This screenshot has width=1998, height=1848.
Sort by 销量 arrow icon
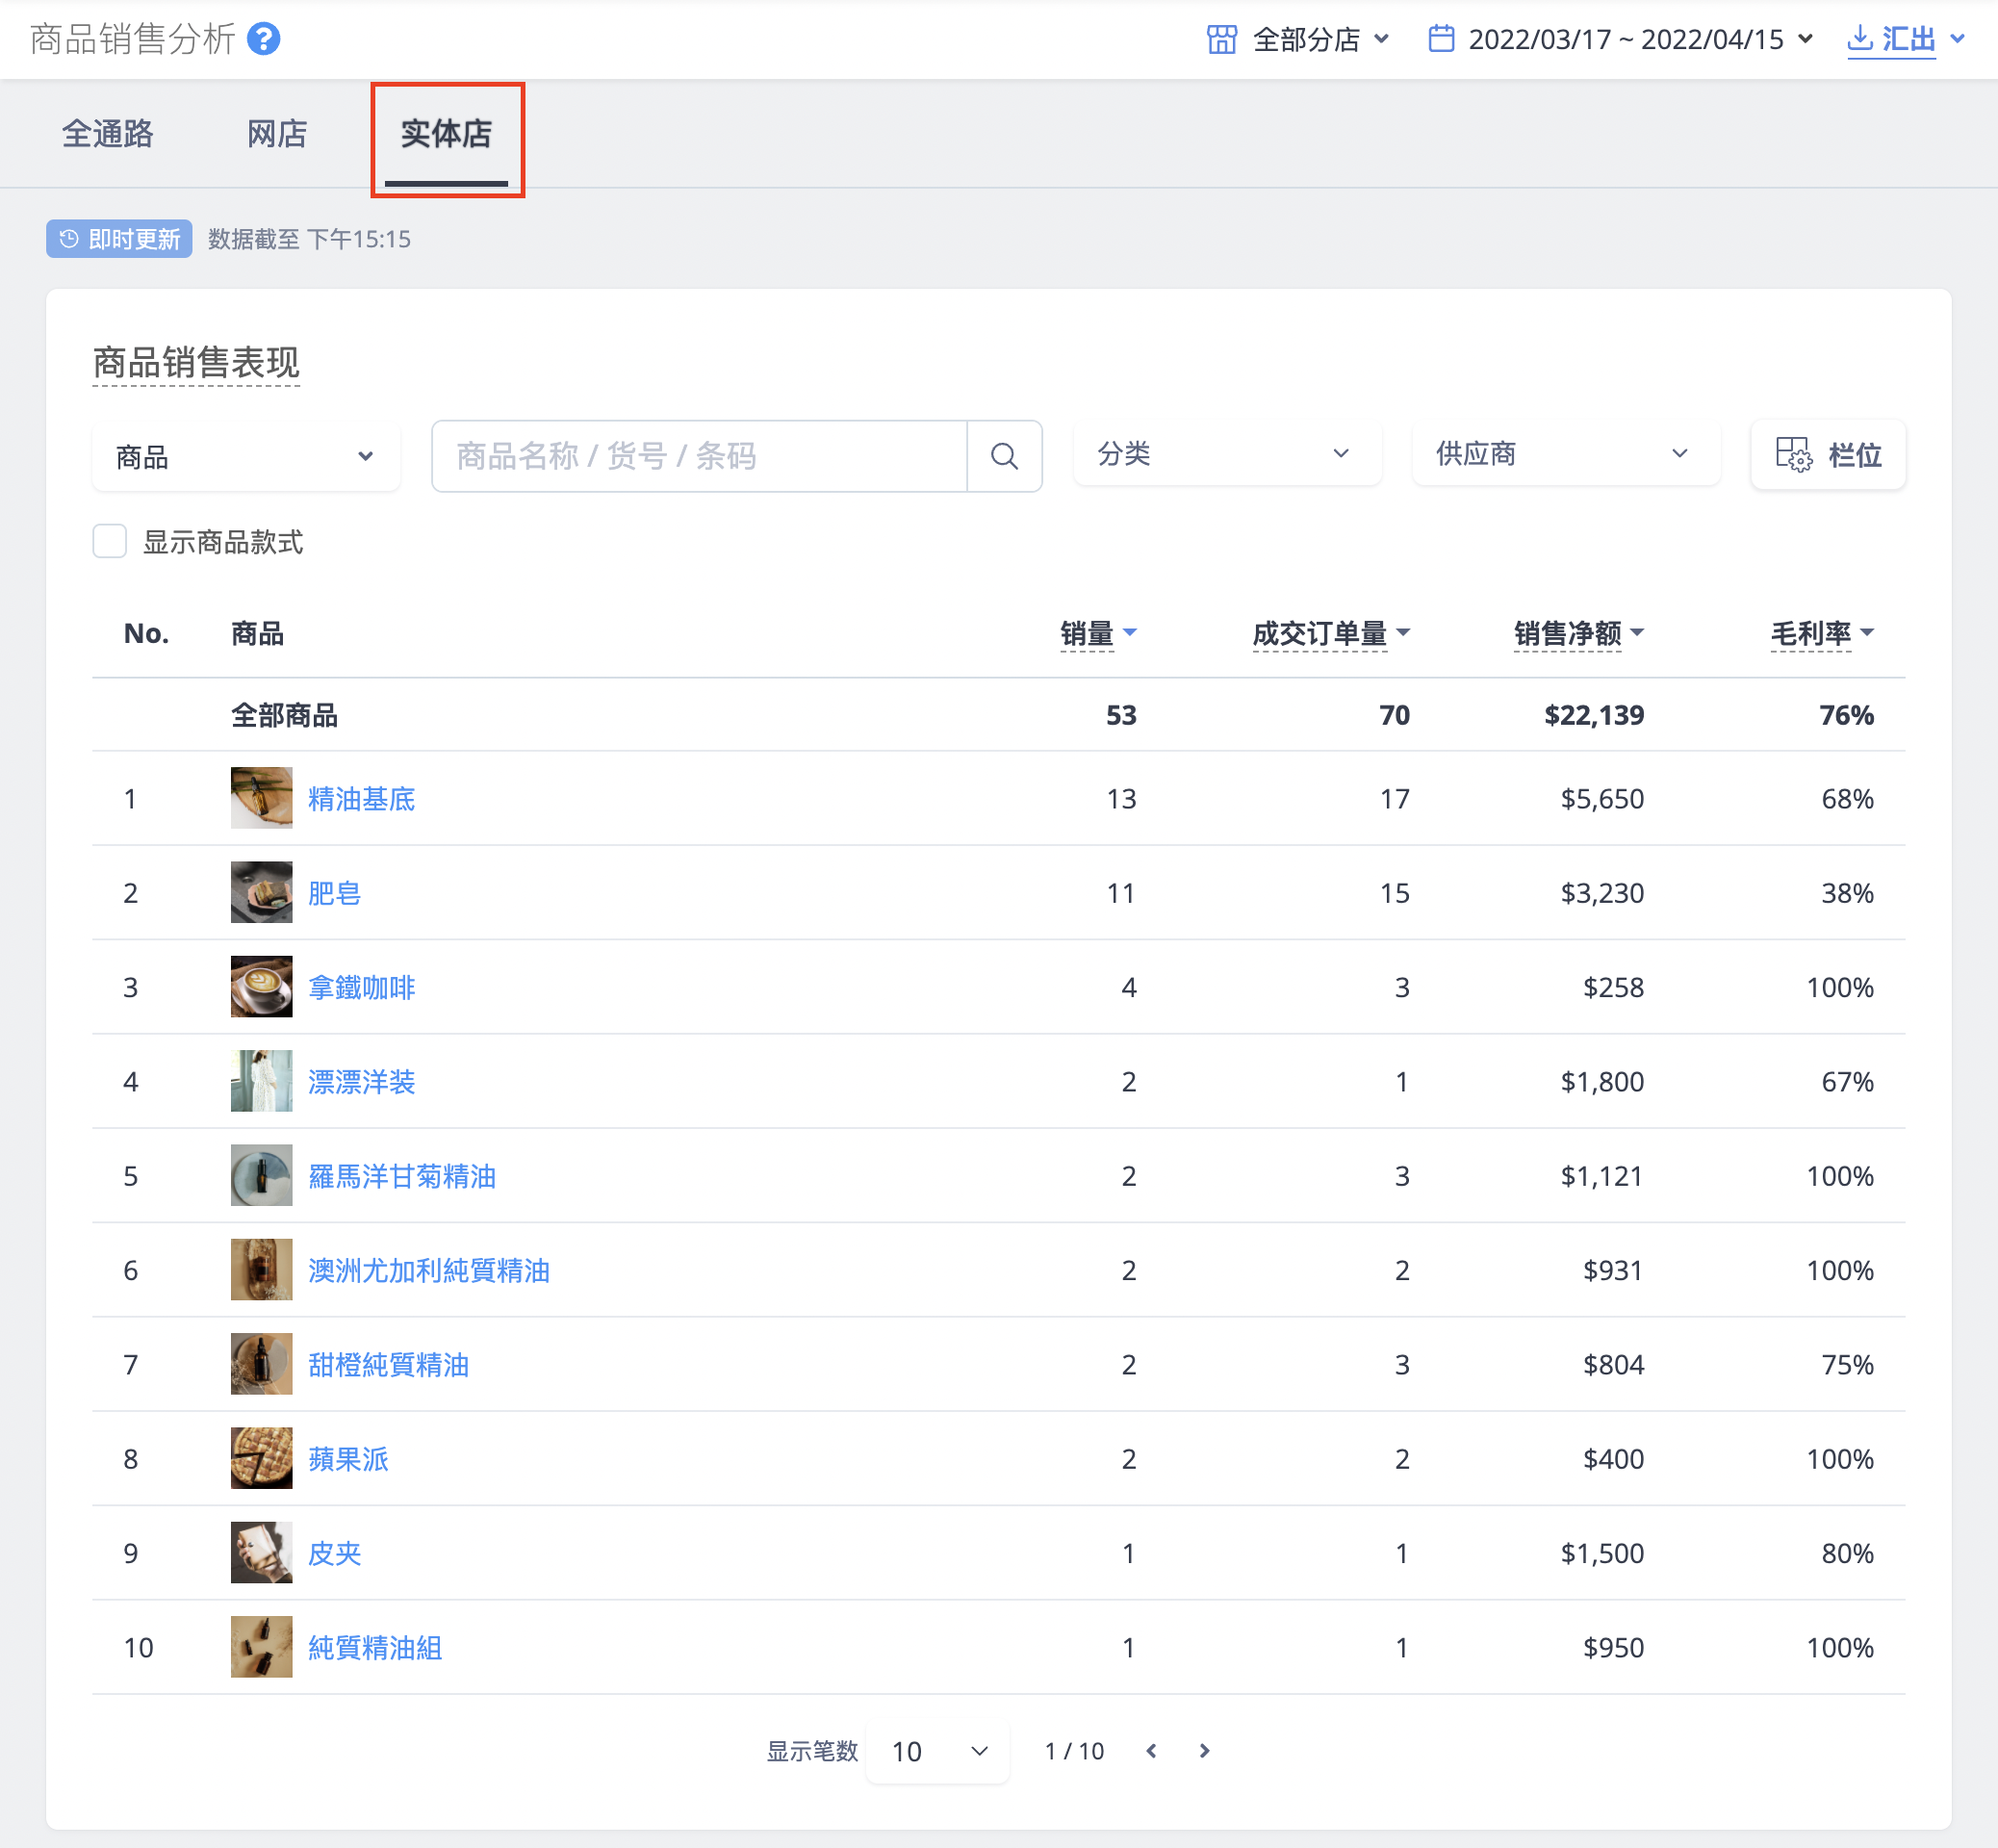click(x=1130, y=632)
